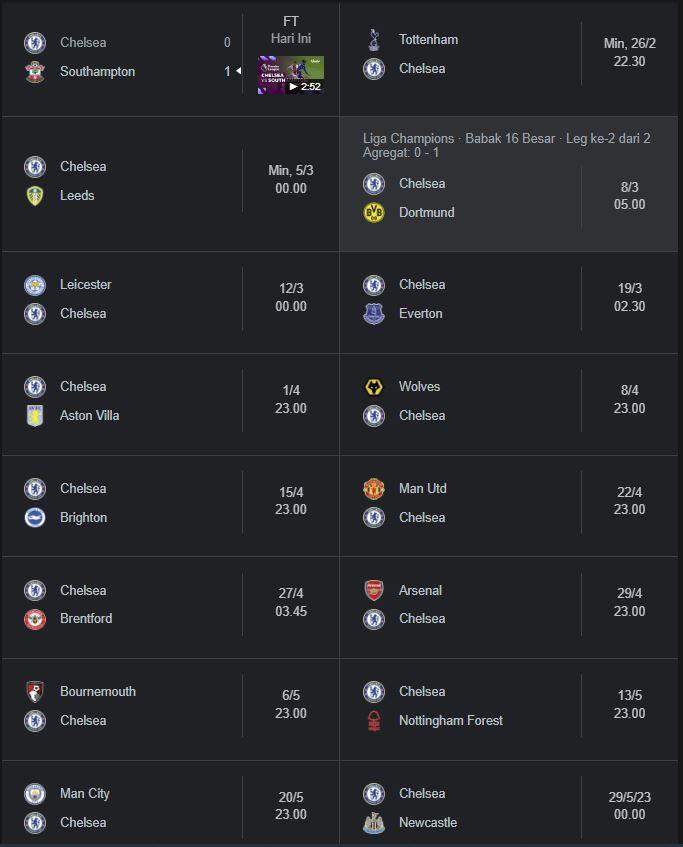
Task: Open the Aston Villa team link
Action: (x=89, y=416)
